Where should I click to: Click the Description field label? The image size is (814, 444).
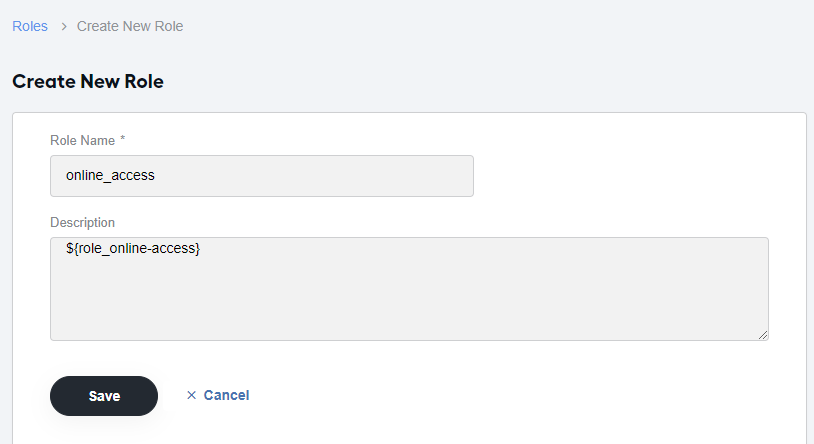pos(83,222)
